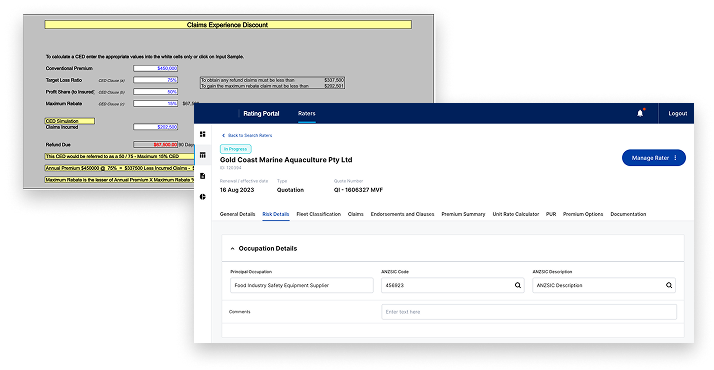Go to Endorsements and Clauses tab

click(402, 214)
